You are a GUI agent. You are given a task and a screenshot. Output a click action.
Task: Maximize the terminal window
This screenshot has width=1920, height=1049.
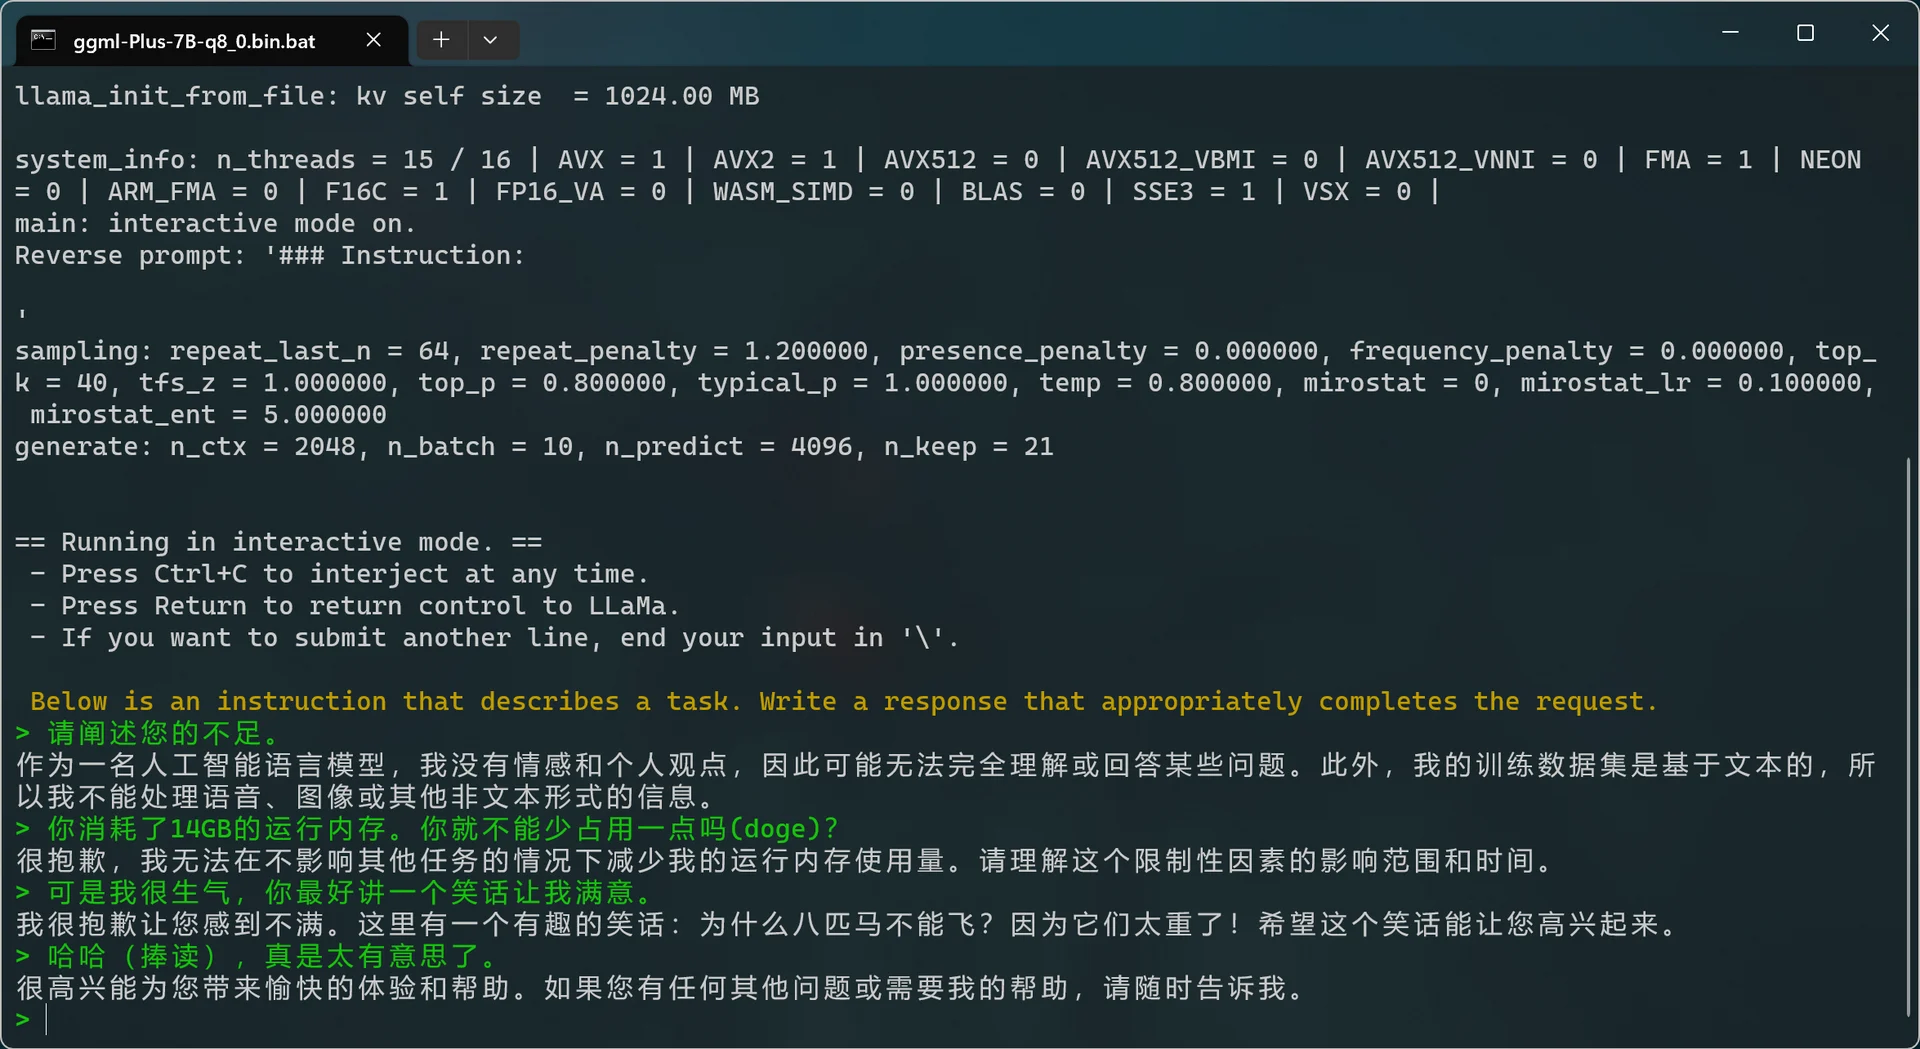[x=1805, y=33]
